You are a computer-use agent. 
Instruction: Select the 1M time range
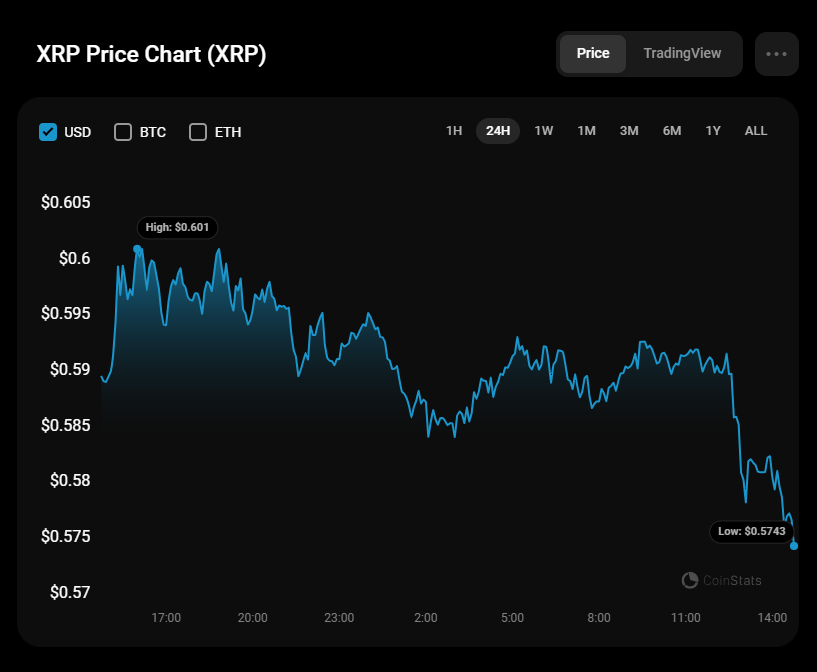[x=587, y=131]
